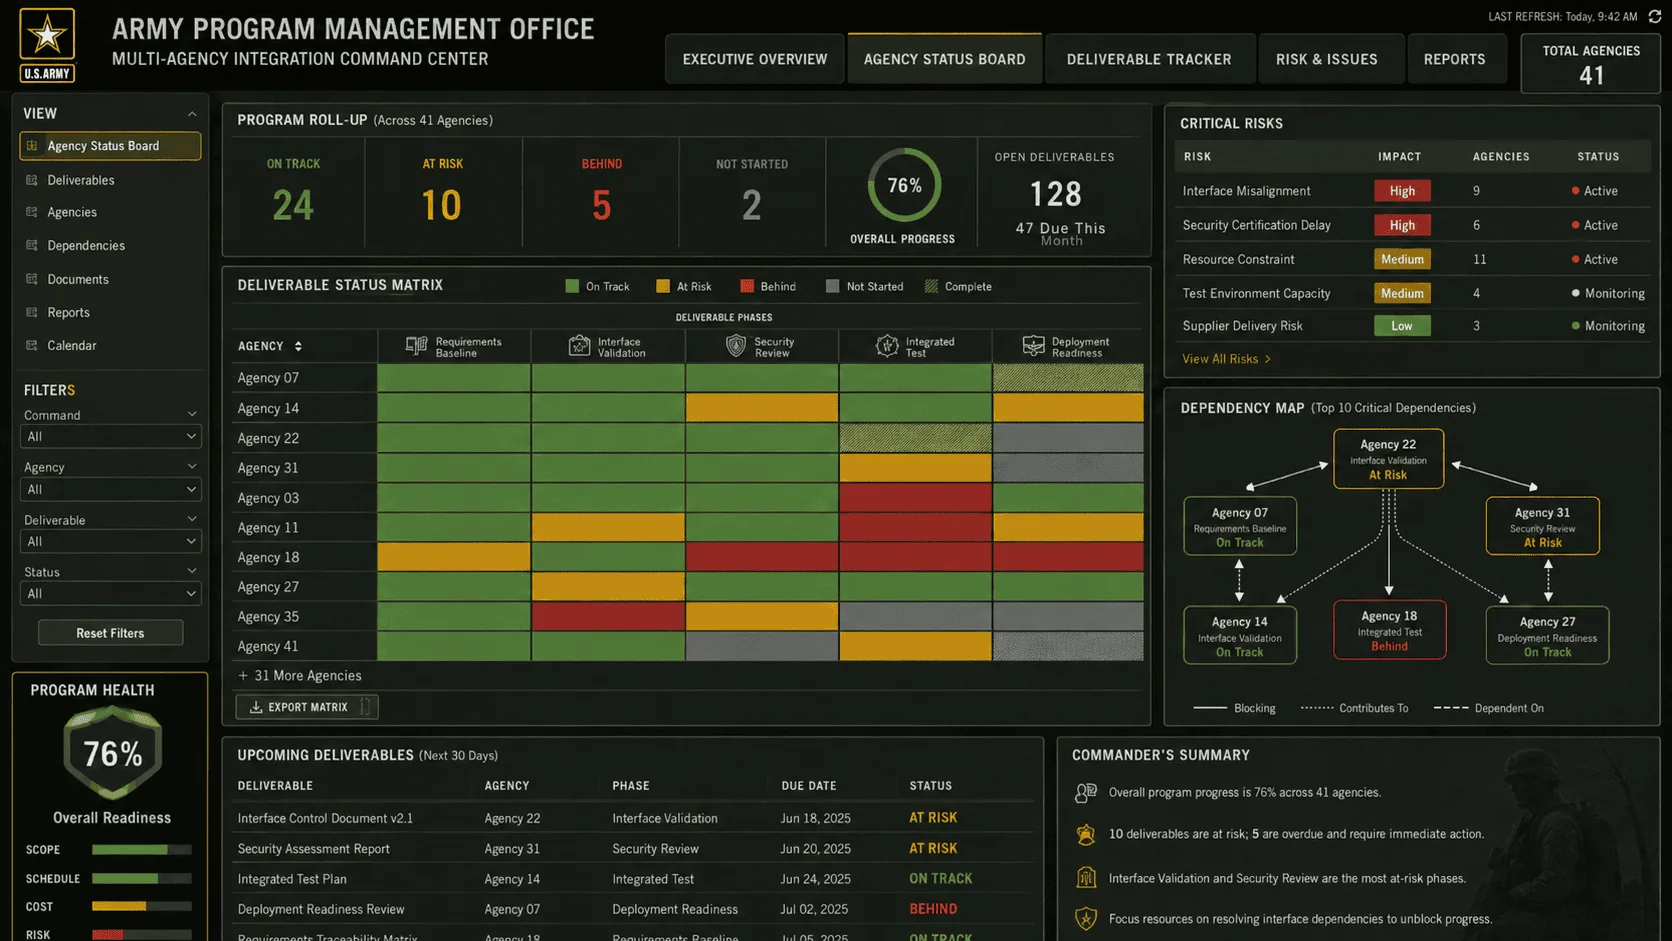1672x941 pixels.
Task: Click the refresh icon beside Last Refresh
Action: (x=1655, y=16)
